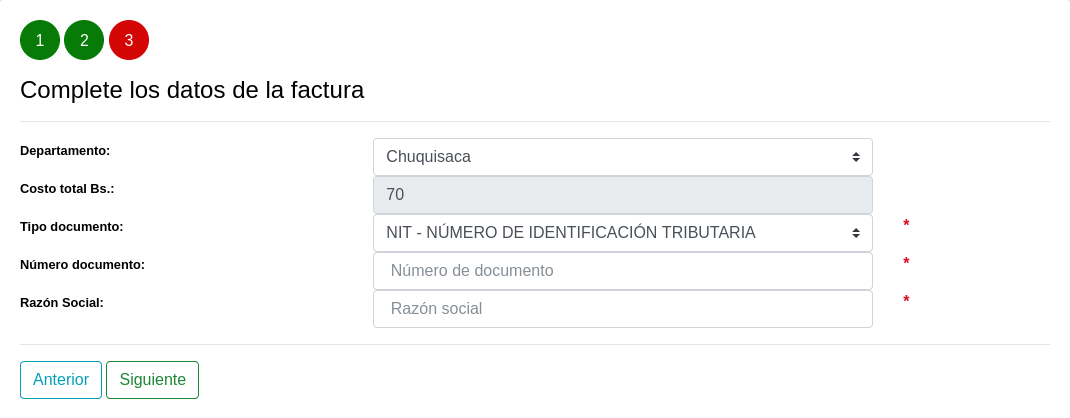Focus the Número de documento input
This screenshot has height=418, width=1070.
622,271
